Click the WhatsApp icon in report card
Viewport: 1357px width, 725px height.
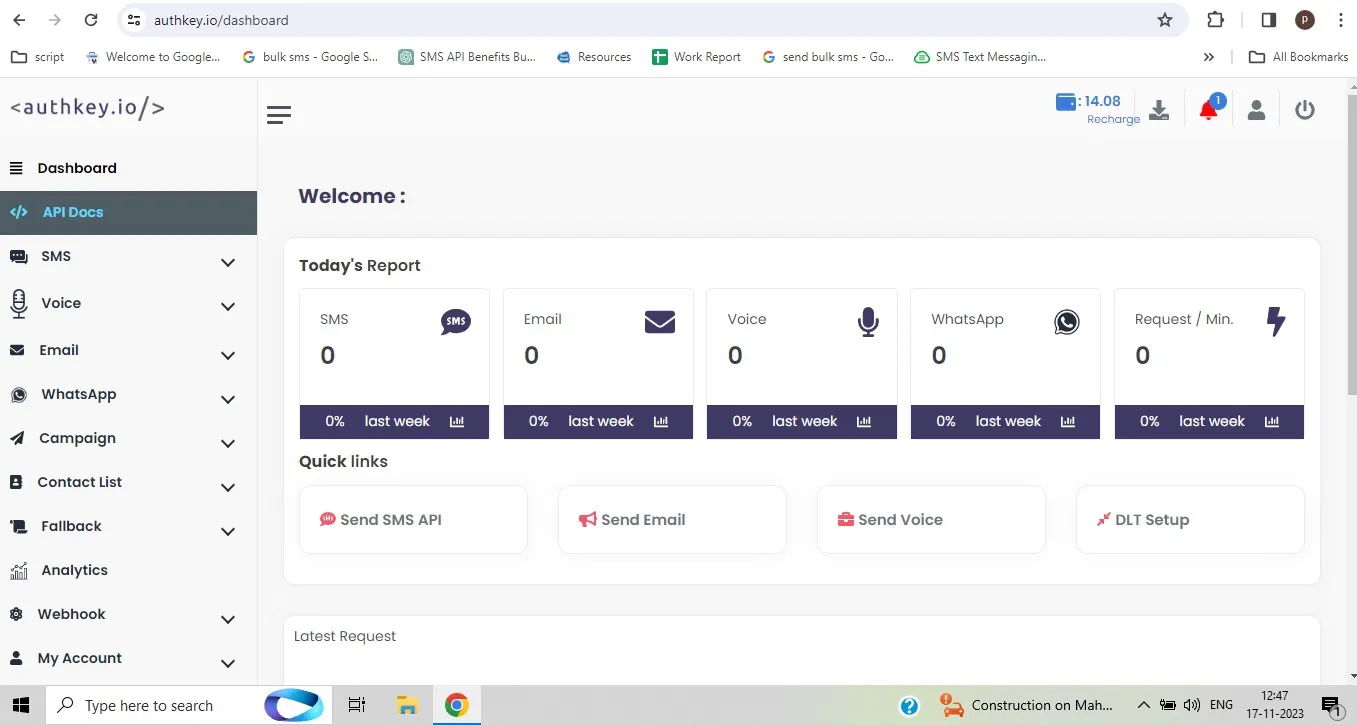[x=1067, y=321]
